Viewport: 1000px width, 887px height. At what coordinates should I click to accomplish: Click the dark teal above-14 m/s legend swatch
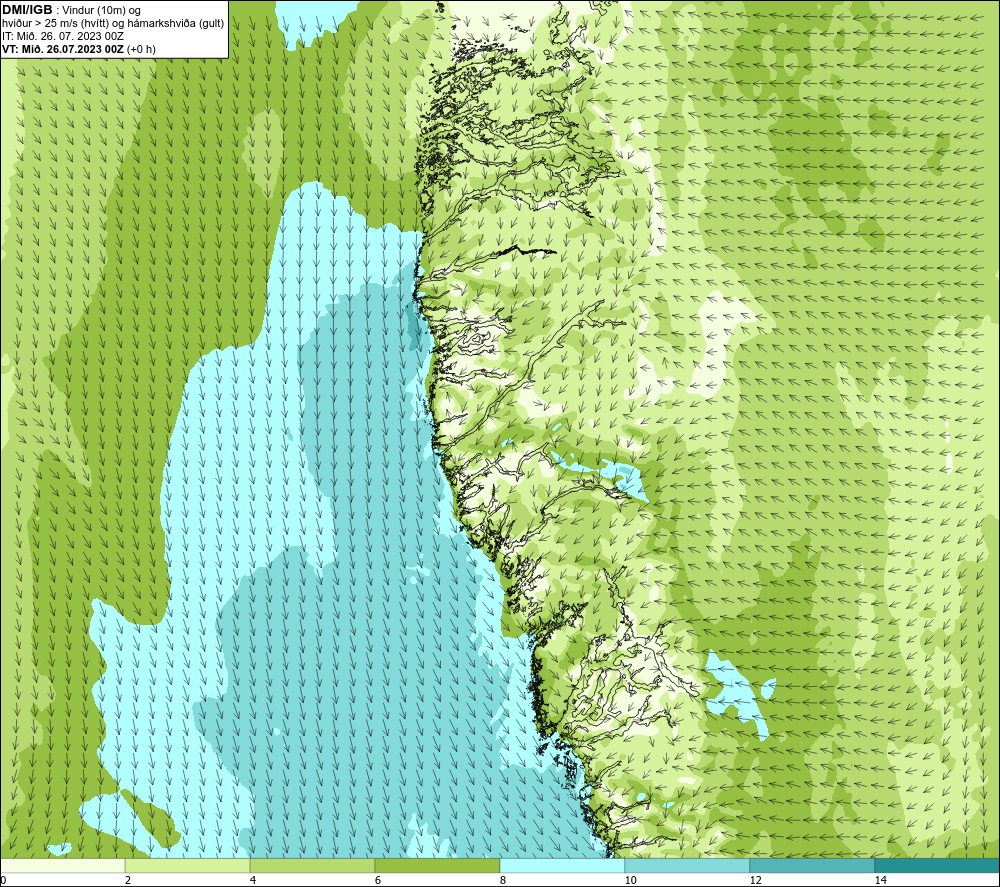pyautogui.click(x=938, y=866)
